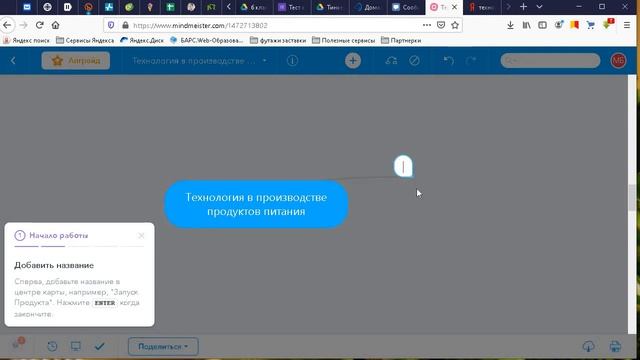Open the БАРС.Web-Образова... bookmark
The height and width of the screenshot is (360, 640).
tap(207, 40)
